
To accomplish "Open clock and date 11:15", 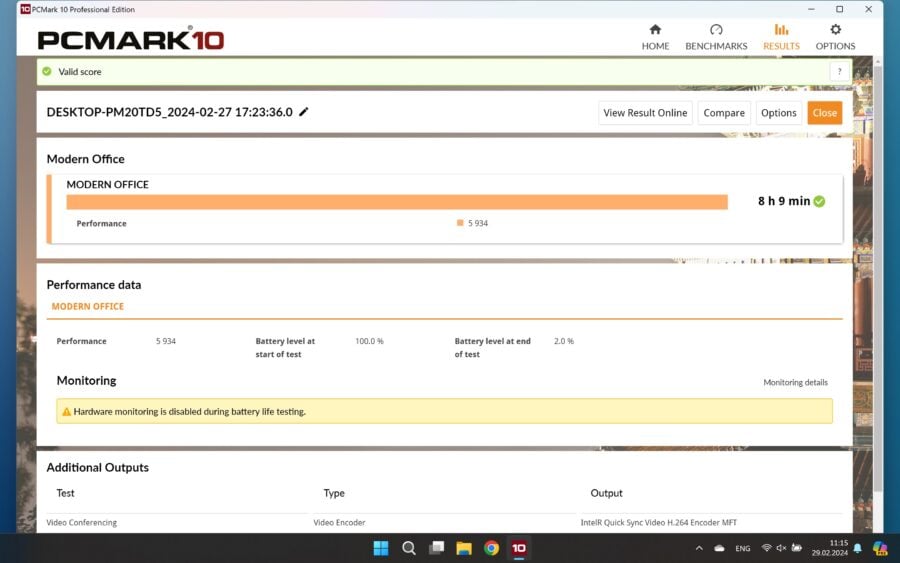I will point(829,548).
